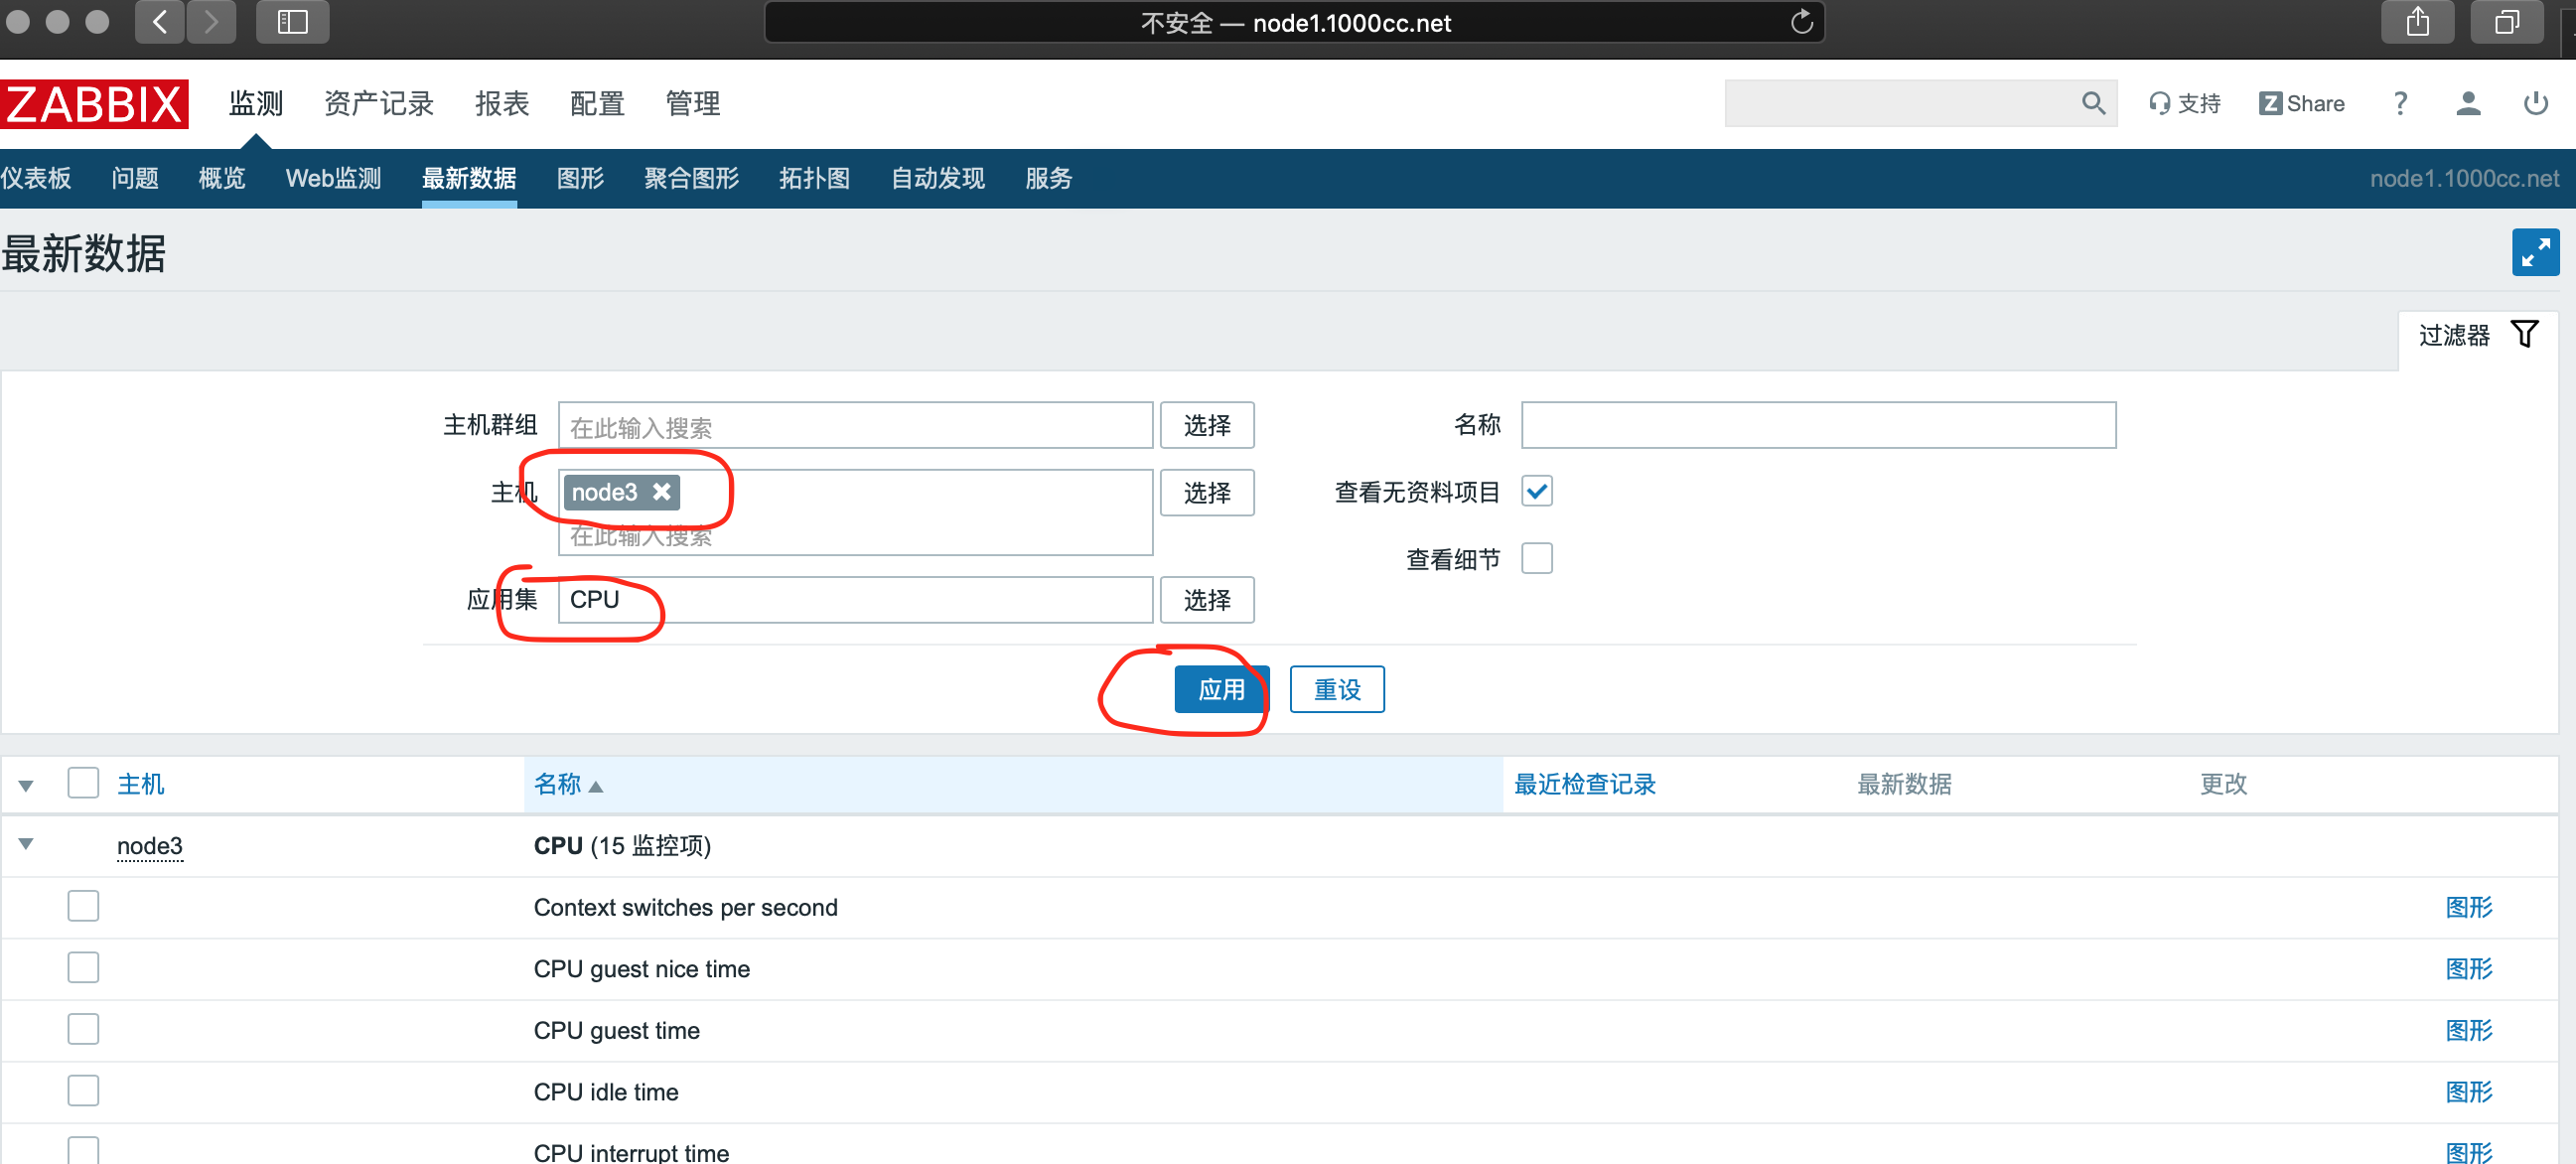
Task: Click the help question mark icon
Action: pos(2400,103)
